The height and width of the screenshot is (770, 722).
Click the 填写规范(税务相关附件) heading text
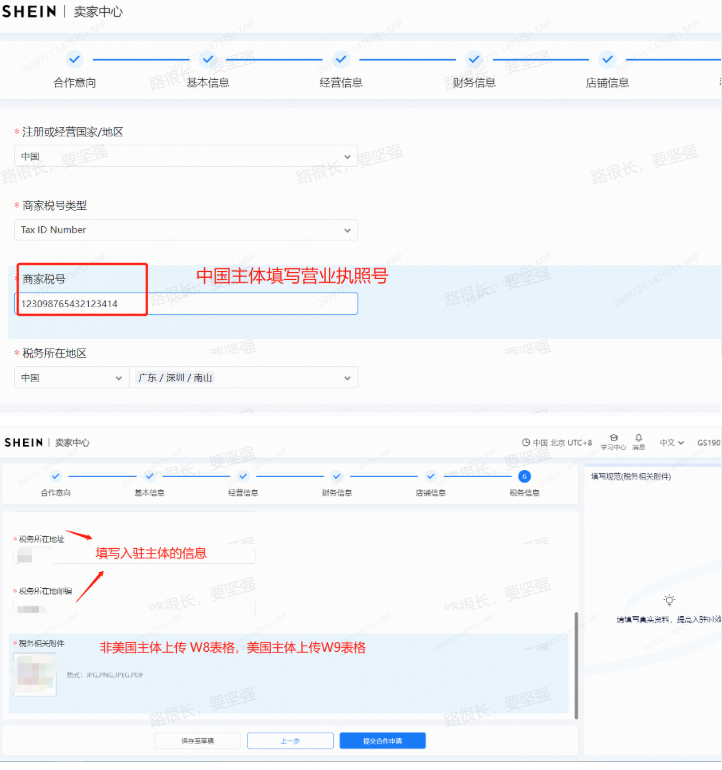click(x=631, y=476)
